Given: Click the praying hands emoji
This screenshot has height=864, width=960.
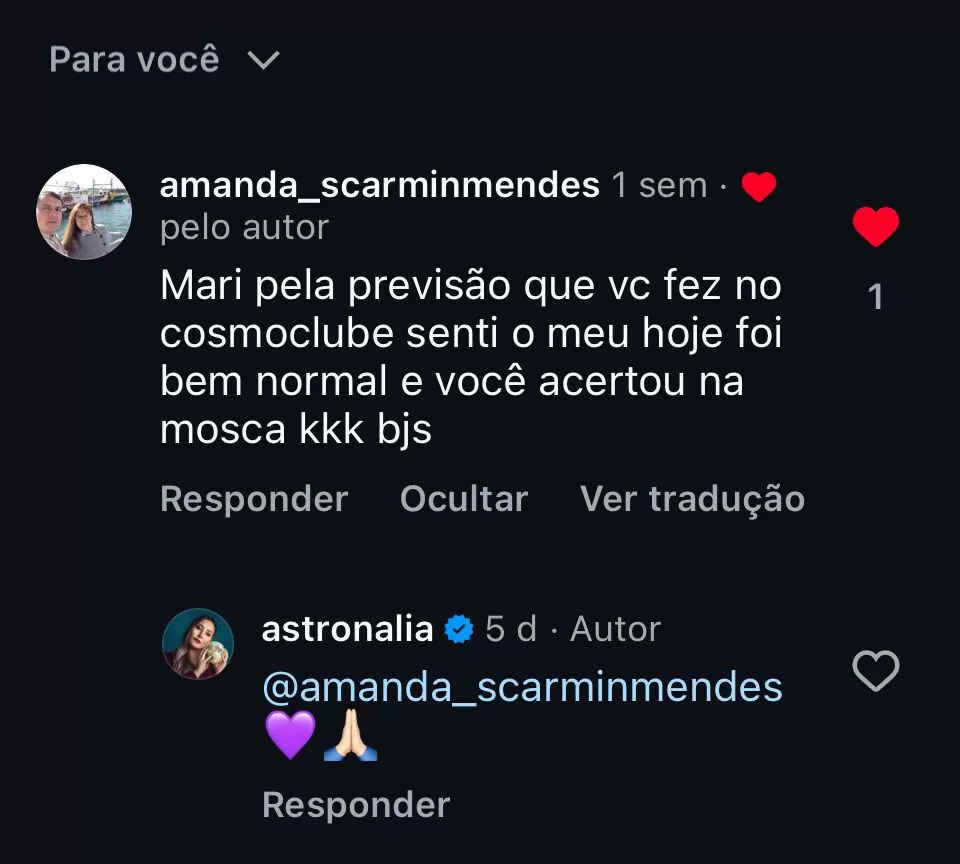Looking at the screenshot, I should 350,735.
